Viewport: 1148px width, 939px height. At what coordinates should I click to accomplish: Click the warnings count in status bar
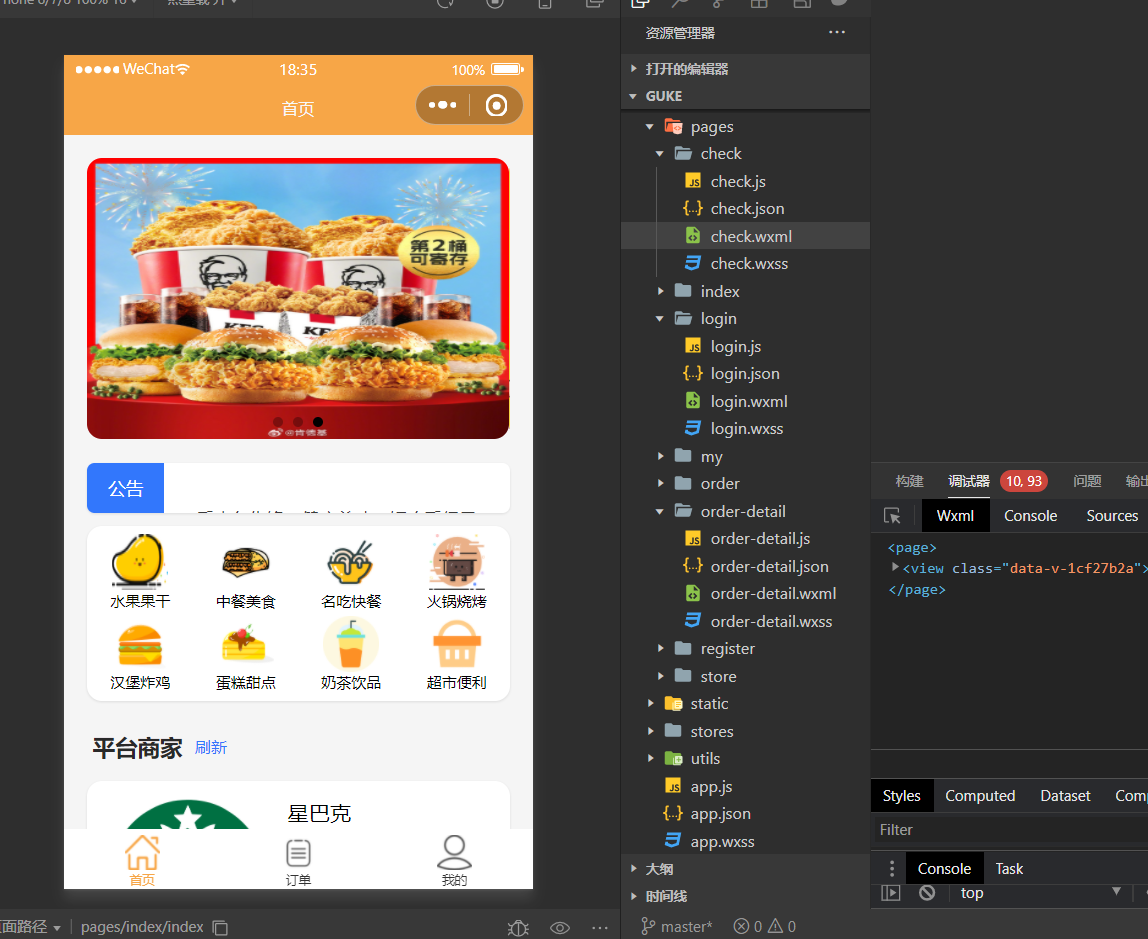point(782,927)
